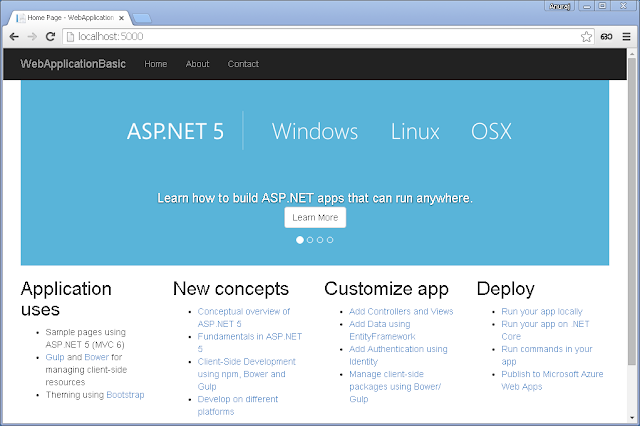Viewport: 640px width, 426px height.
Task: Click the Deploy heading
Action: [x=505, y=289]
